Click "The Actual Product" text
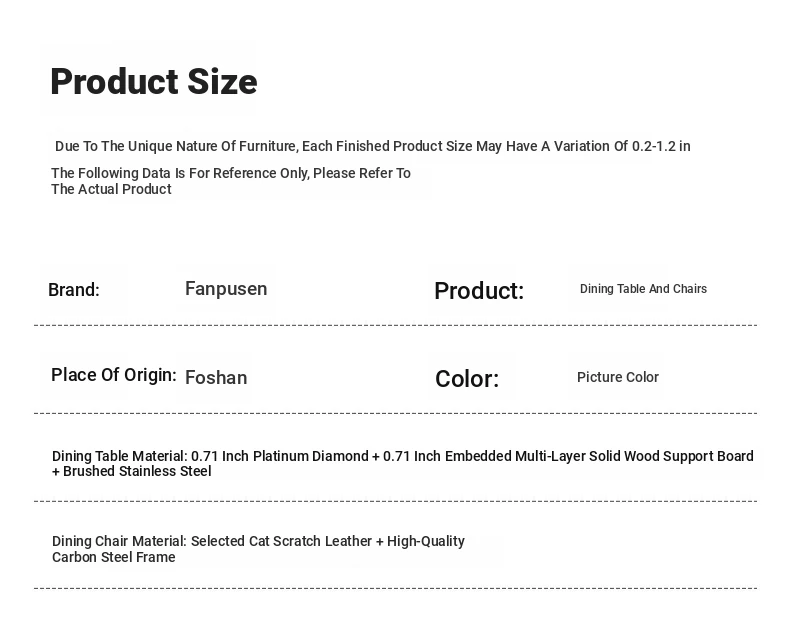 pos(111,189)
